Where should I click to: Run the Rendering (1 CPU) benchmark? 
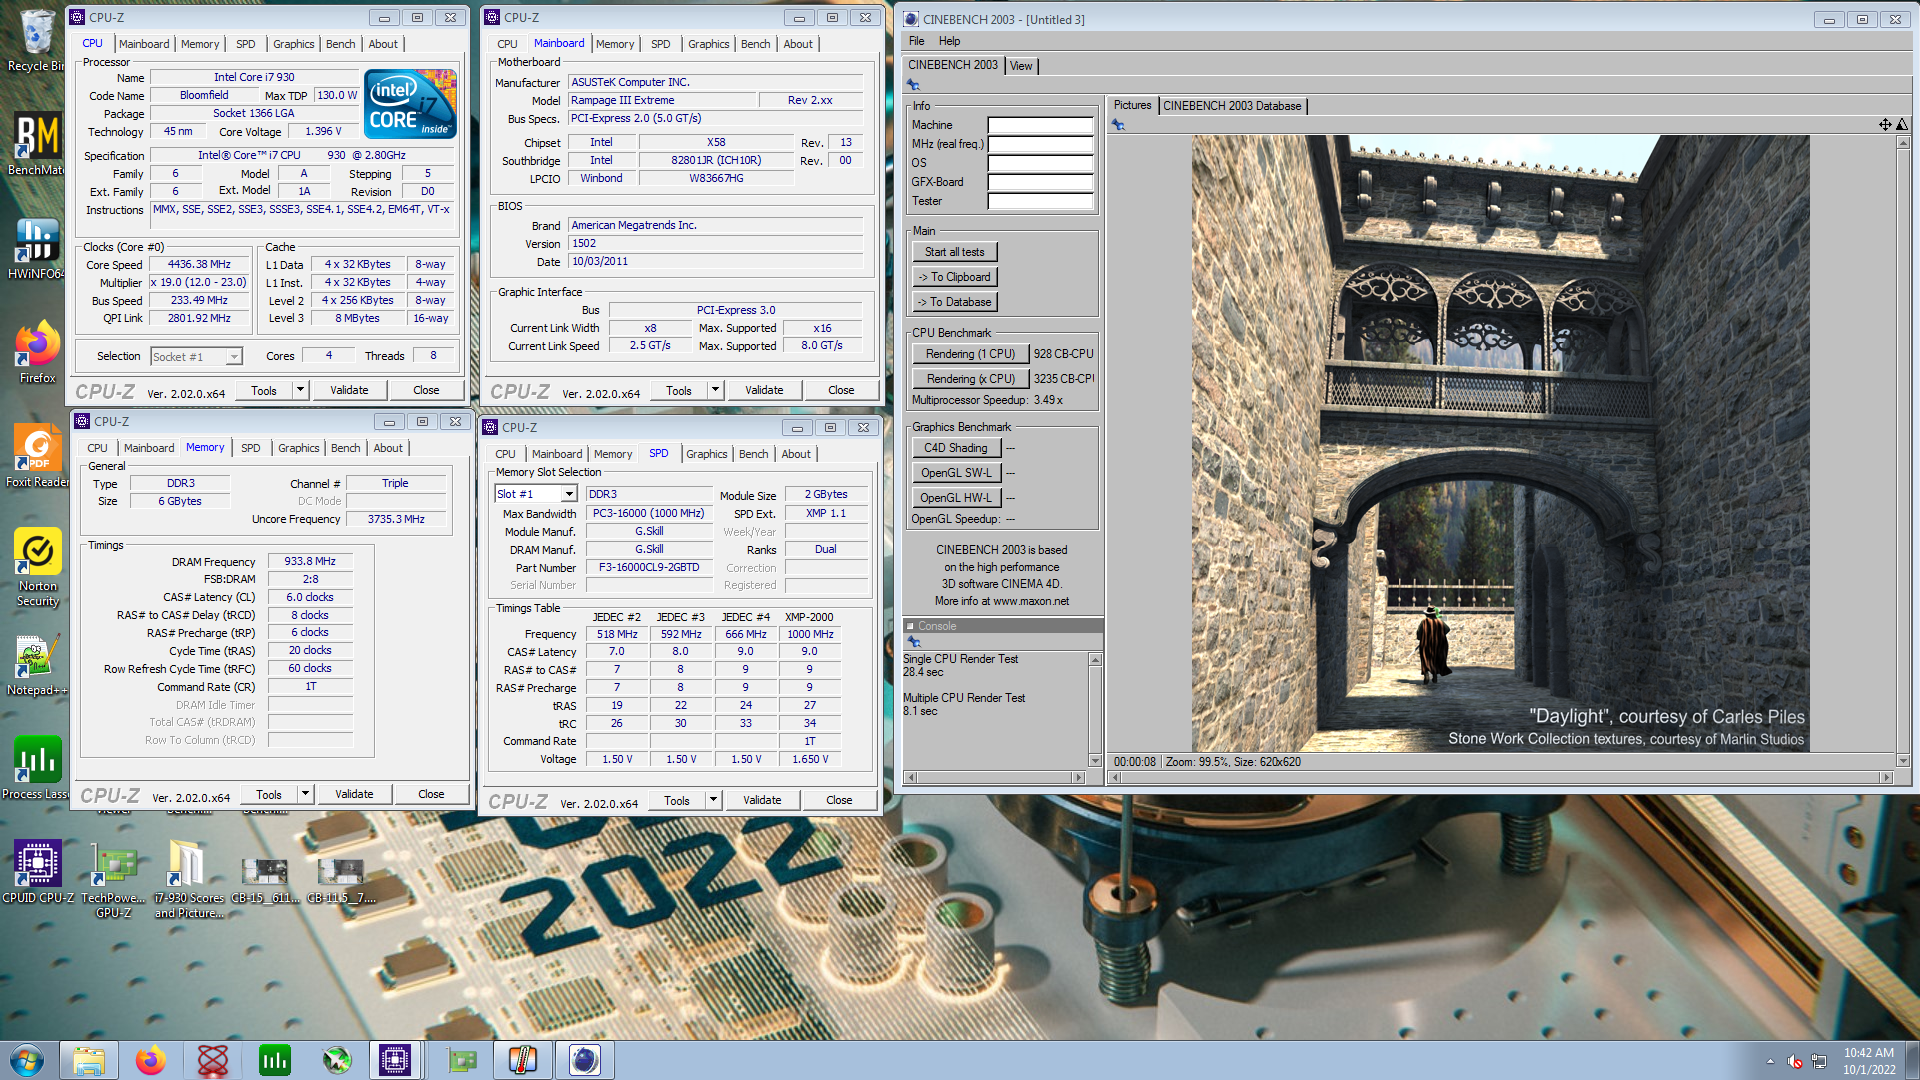click(x=970, y=354)
